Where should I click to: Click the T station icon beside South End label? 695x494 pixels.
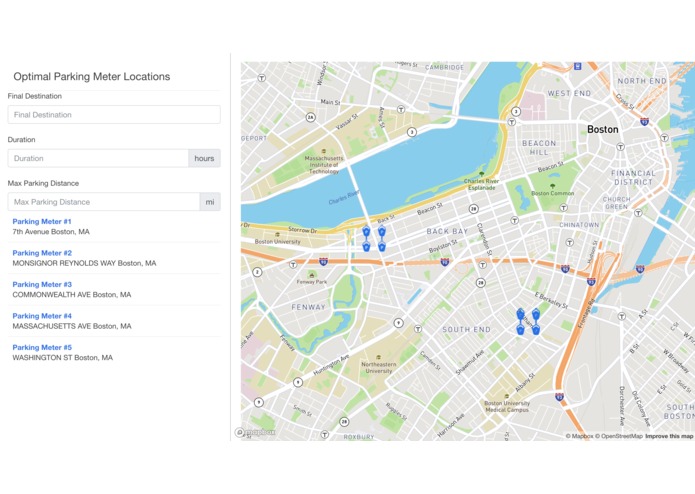coord(418,329)
